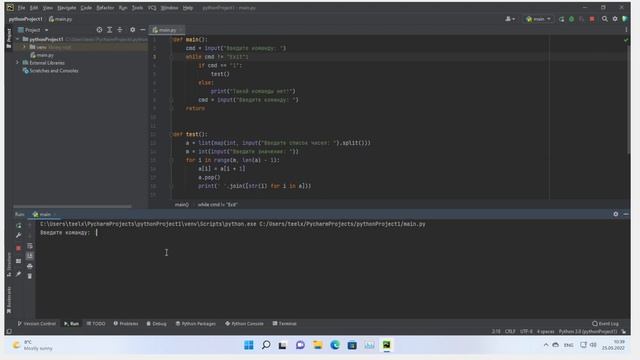
Task: Click Expand All in Project panel
Action: click(x=109, y=30)
